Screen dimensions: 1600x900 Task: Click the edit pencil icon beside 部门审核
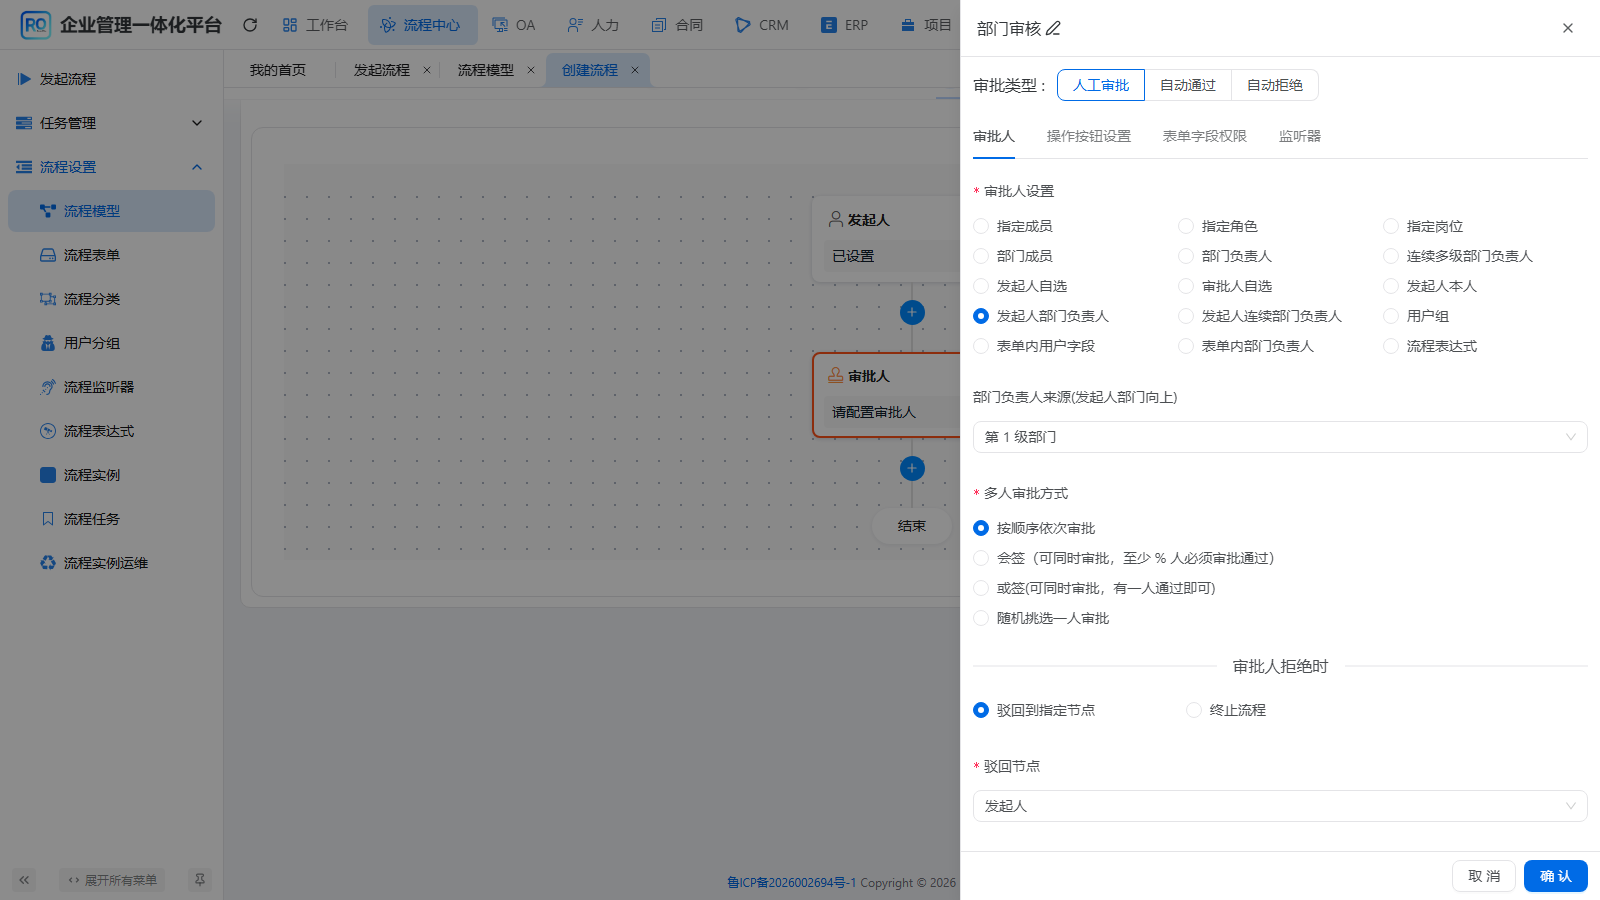click(1053, 29)
